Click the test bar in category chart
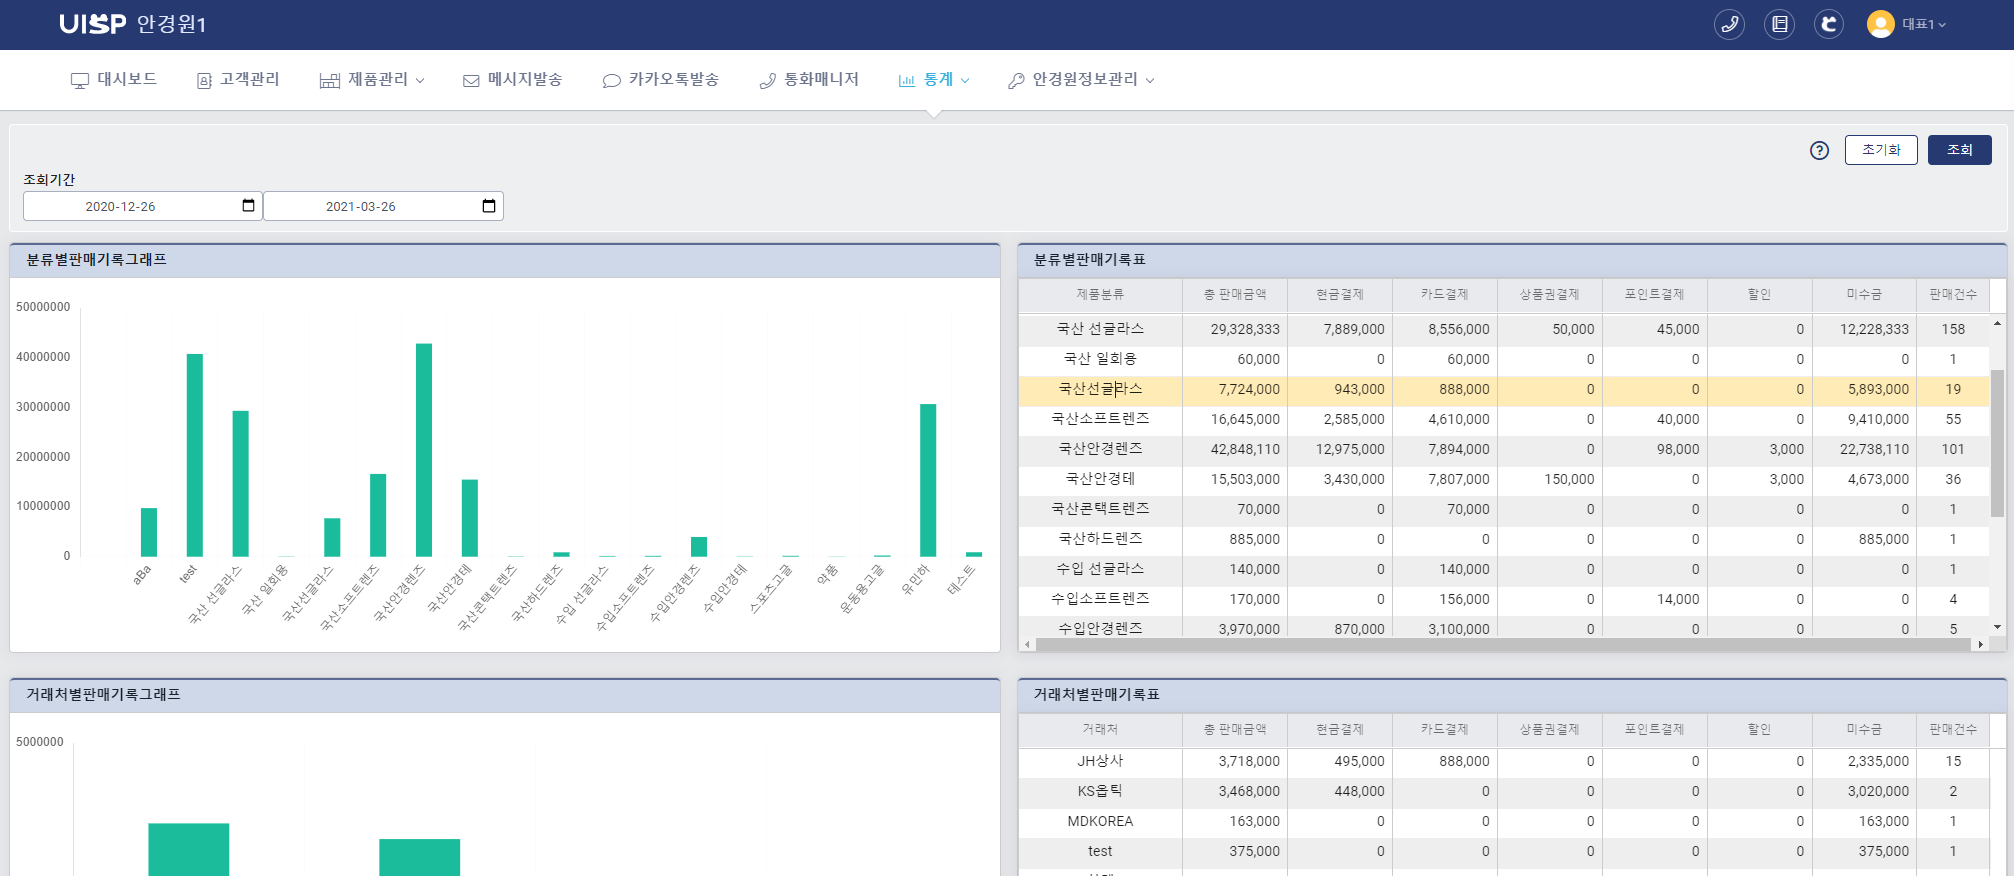Image resolution: width=2014 pixels, height=876 pixels. click(195, 455)
